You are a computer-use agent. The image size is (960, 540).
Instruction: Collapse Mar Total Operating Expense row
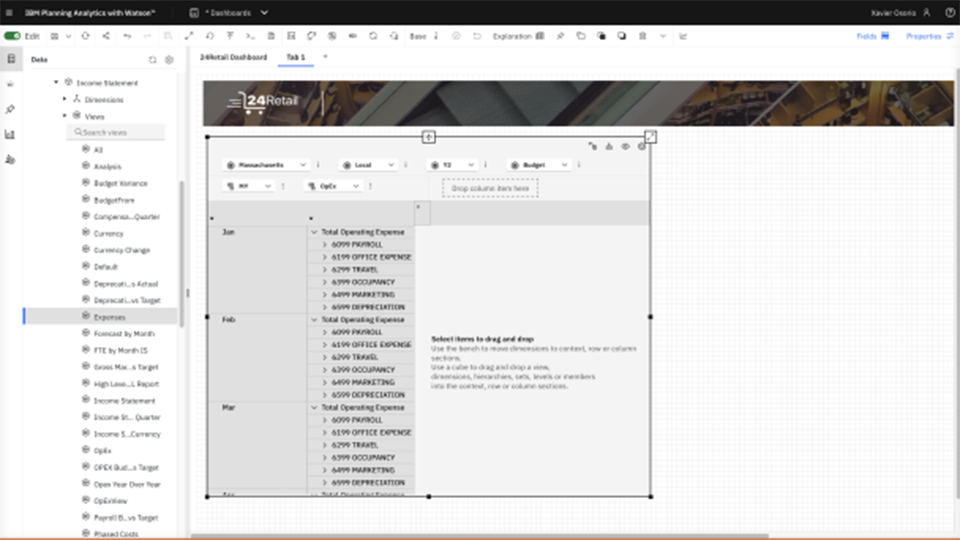(314, 408)
